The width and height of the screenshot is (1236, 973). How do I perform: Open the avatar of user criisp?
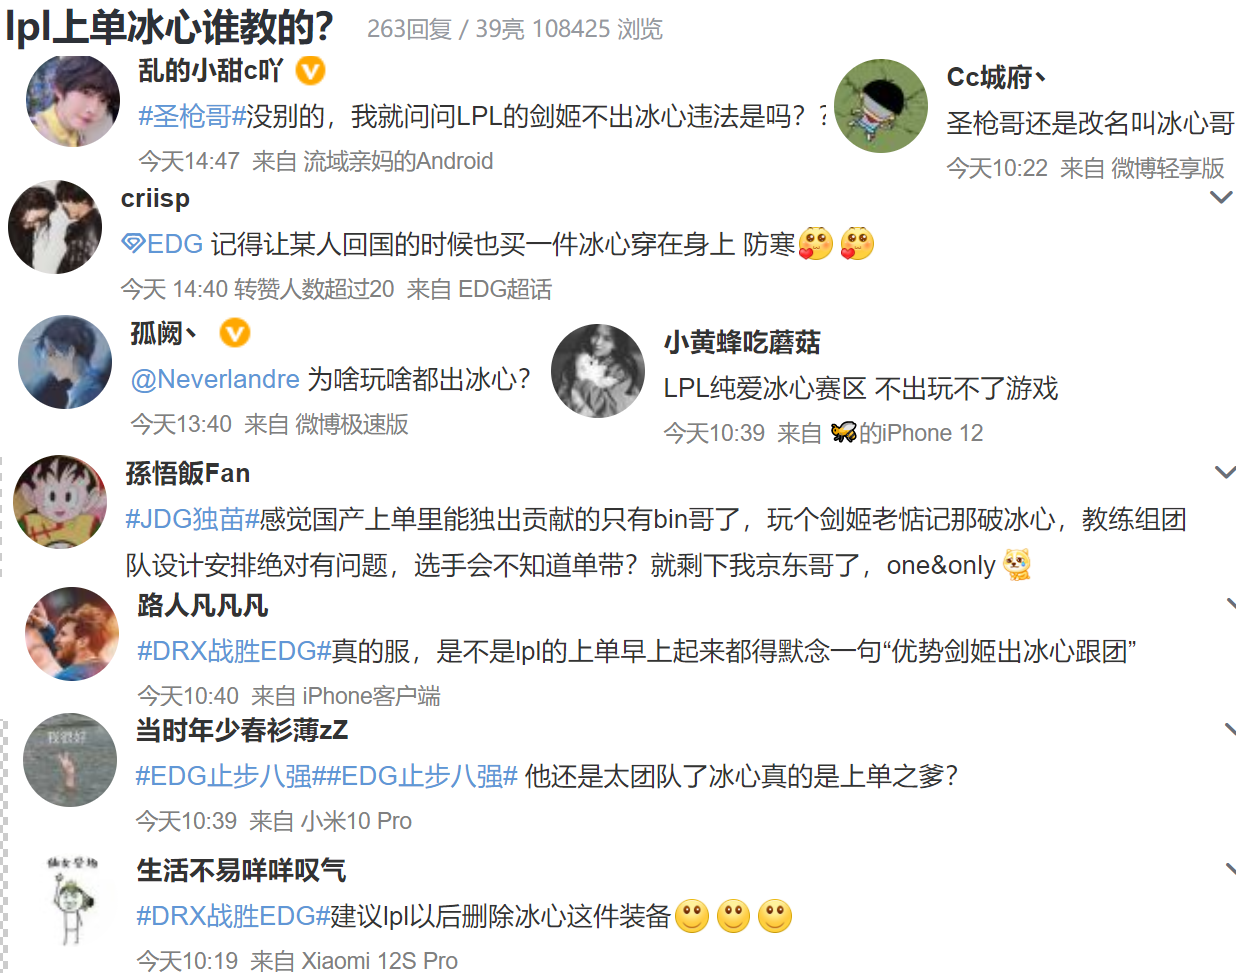point(55,227)
